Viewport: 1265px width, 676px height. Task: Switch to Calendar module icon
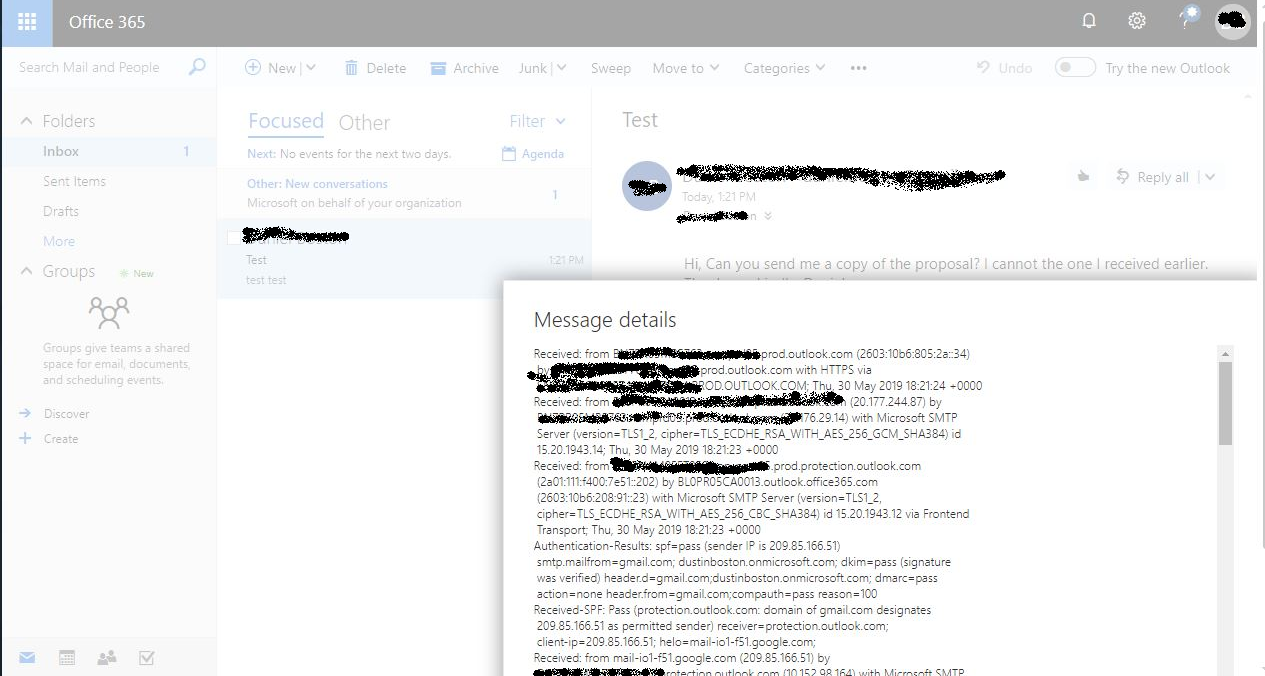pyautogui.click(x=67, y=657)
